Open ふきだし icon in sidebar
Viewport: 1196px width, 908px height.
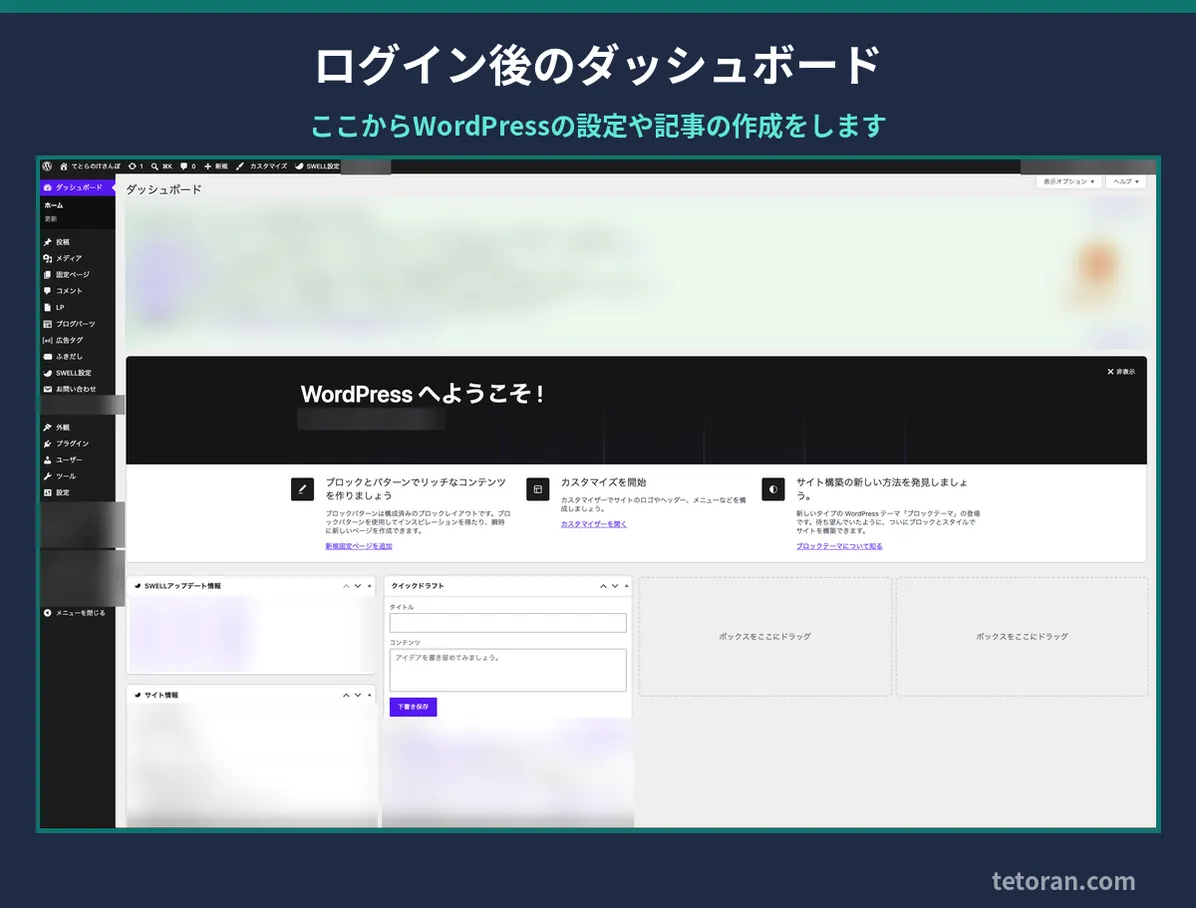47,356
